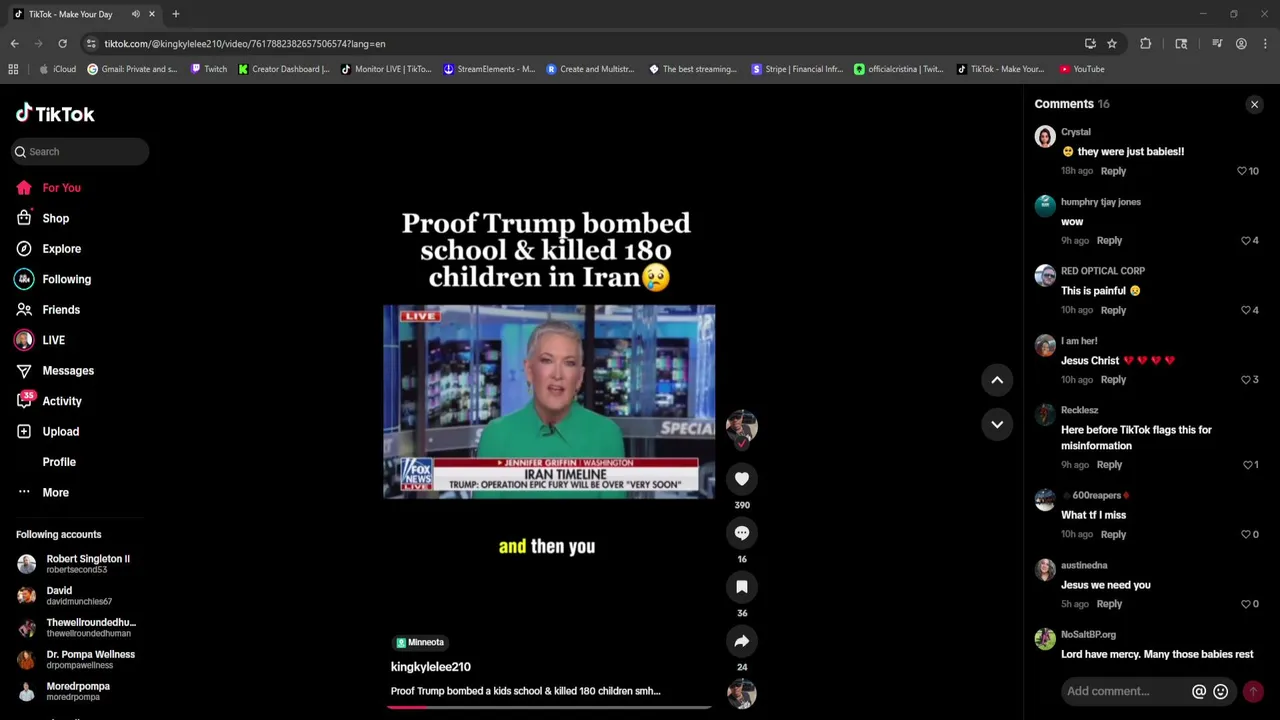This screenshot has height=720, width=1280.
Task: Open the video comments icon
Action: tap(742, 533)
